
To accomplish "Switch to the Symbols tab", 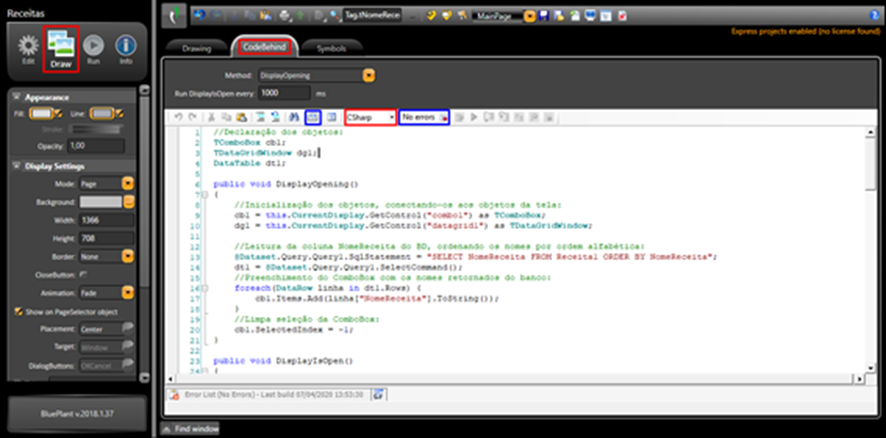I will pos(331,48).
